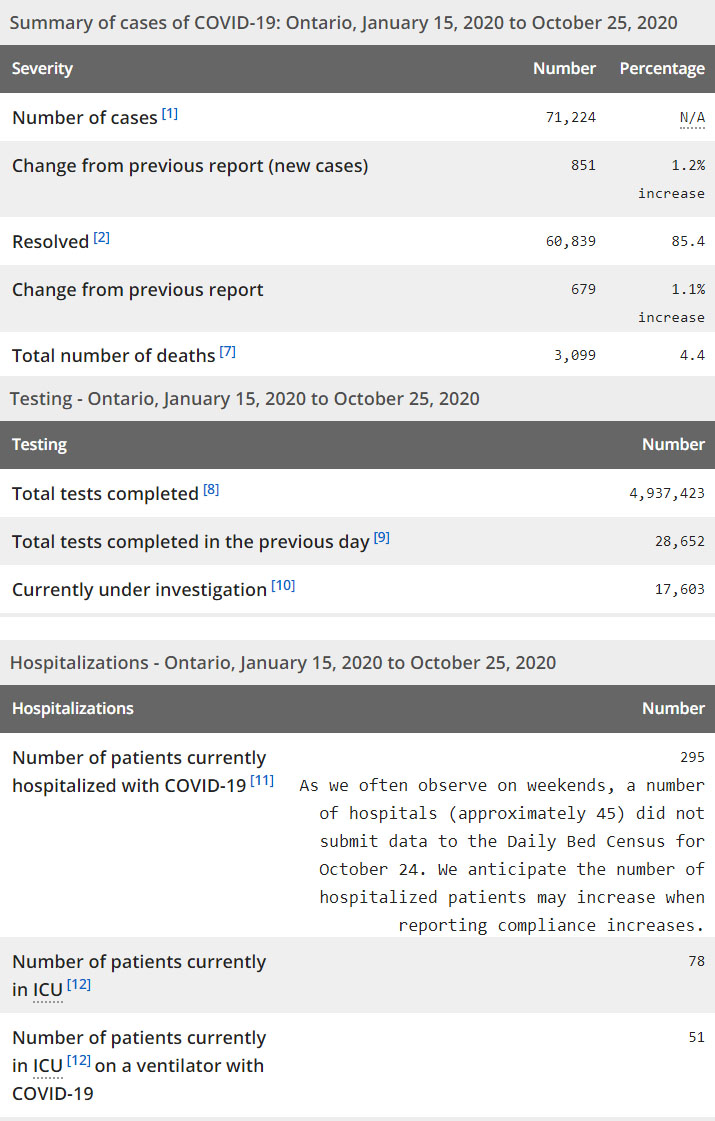
Task: Follow footnote 8 beside Total tests completed
Action: click(x=211, y=490)
